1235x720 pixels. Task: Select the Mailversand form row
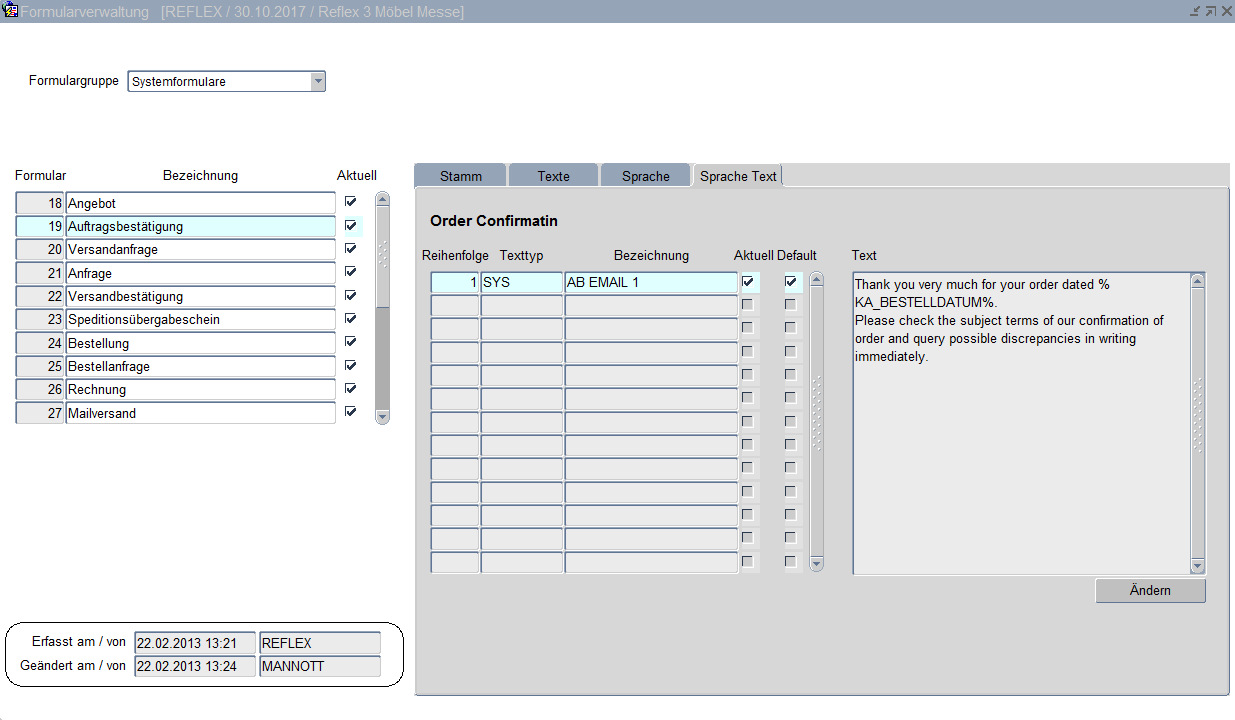[200, 413]
